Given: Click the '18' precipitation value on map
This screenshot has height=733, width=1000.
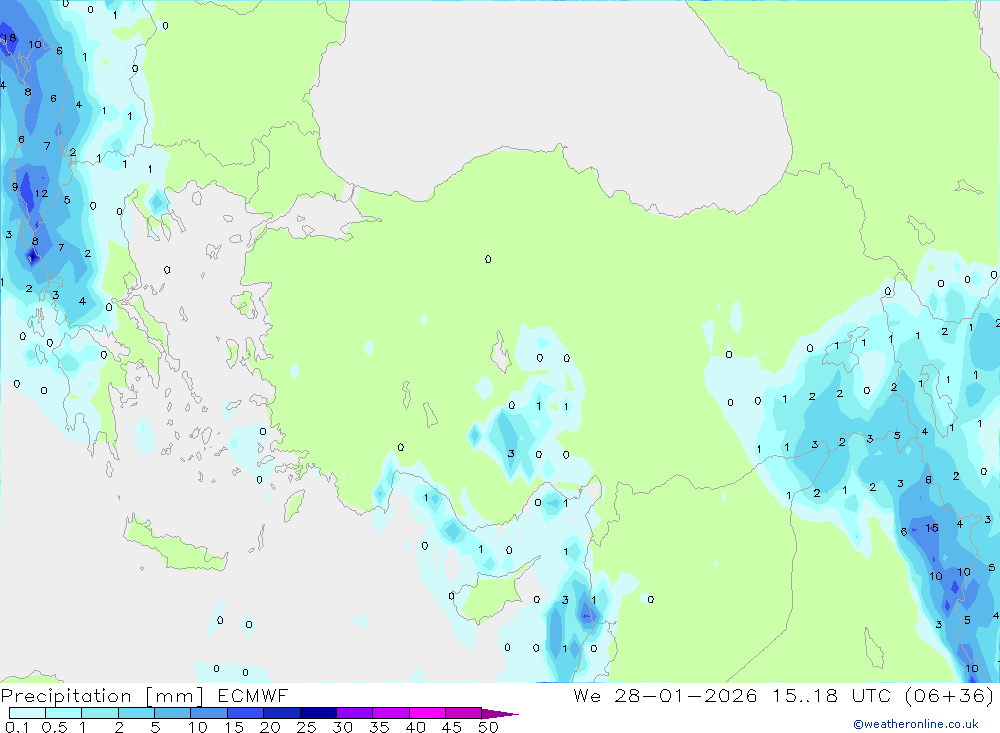Looking at the screenshot, I should click(x=9, y=38).
